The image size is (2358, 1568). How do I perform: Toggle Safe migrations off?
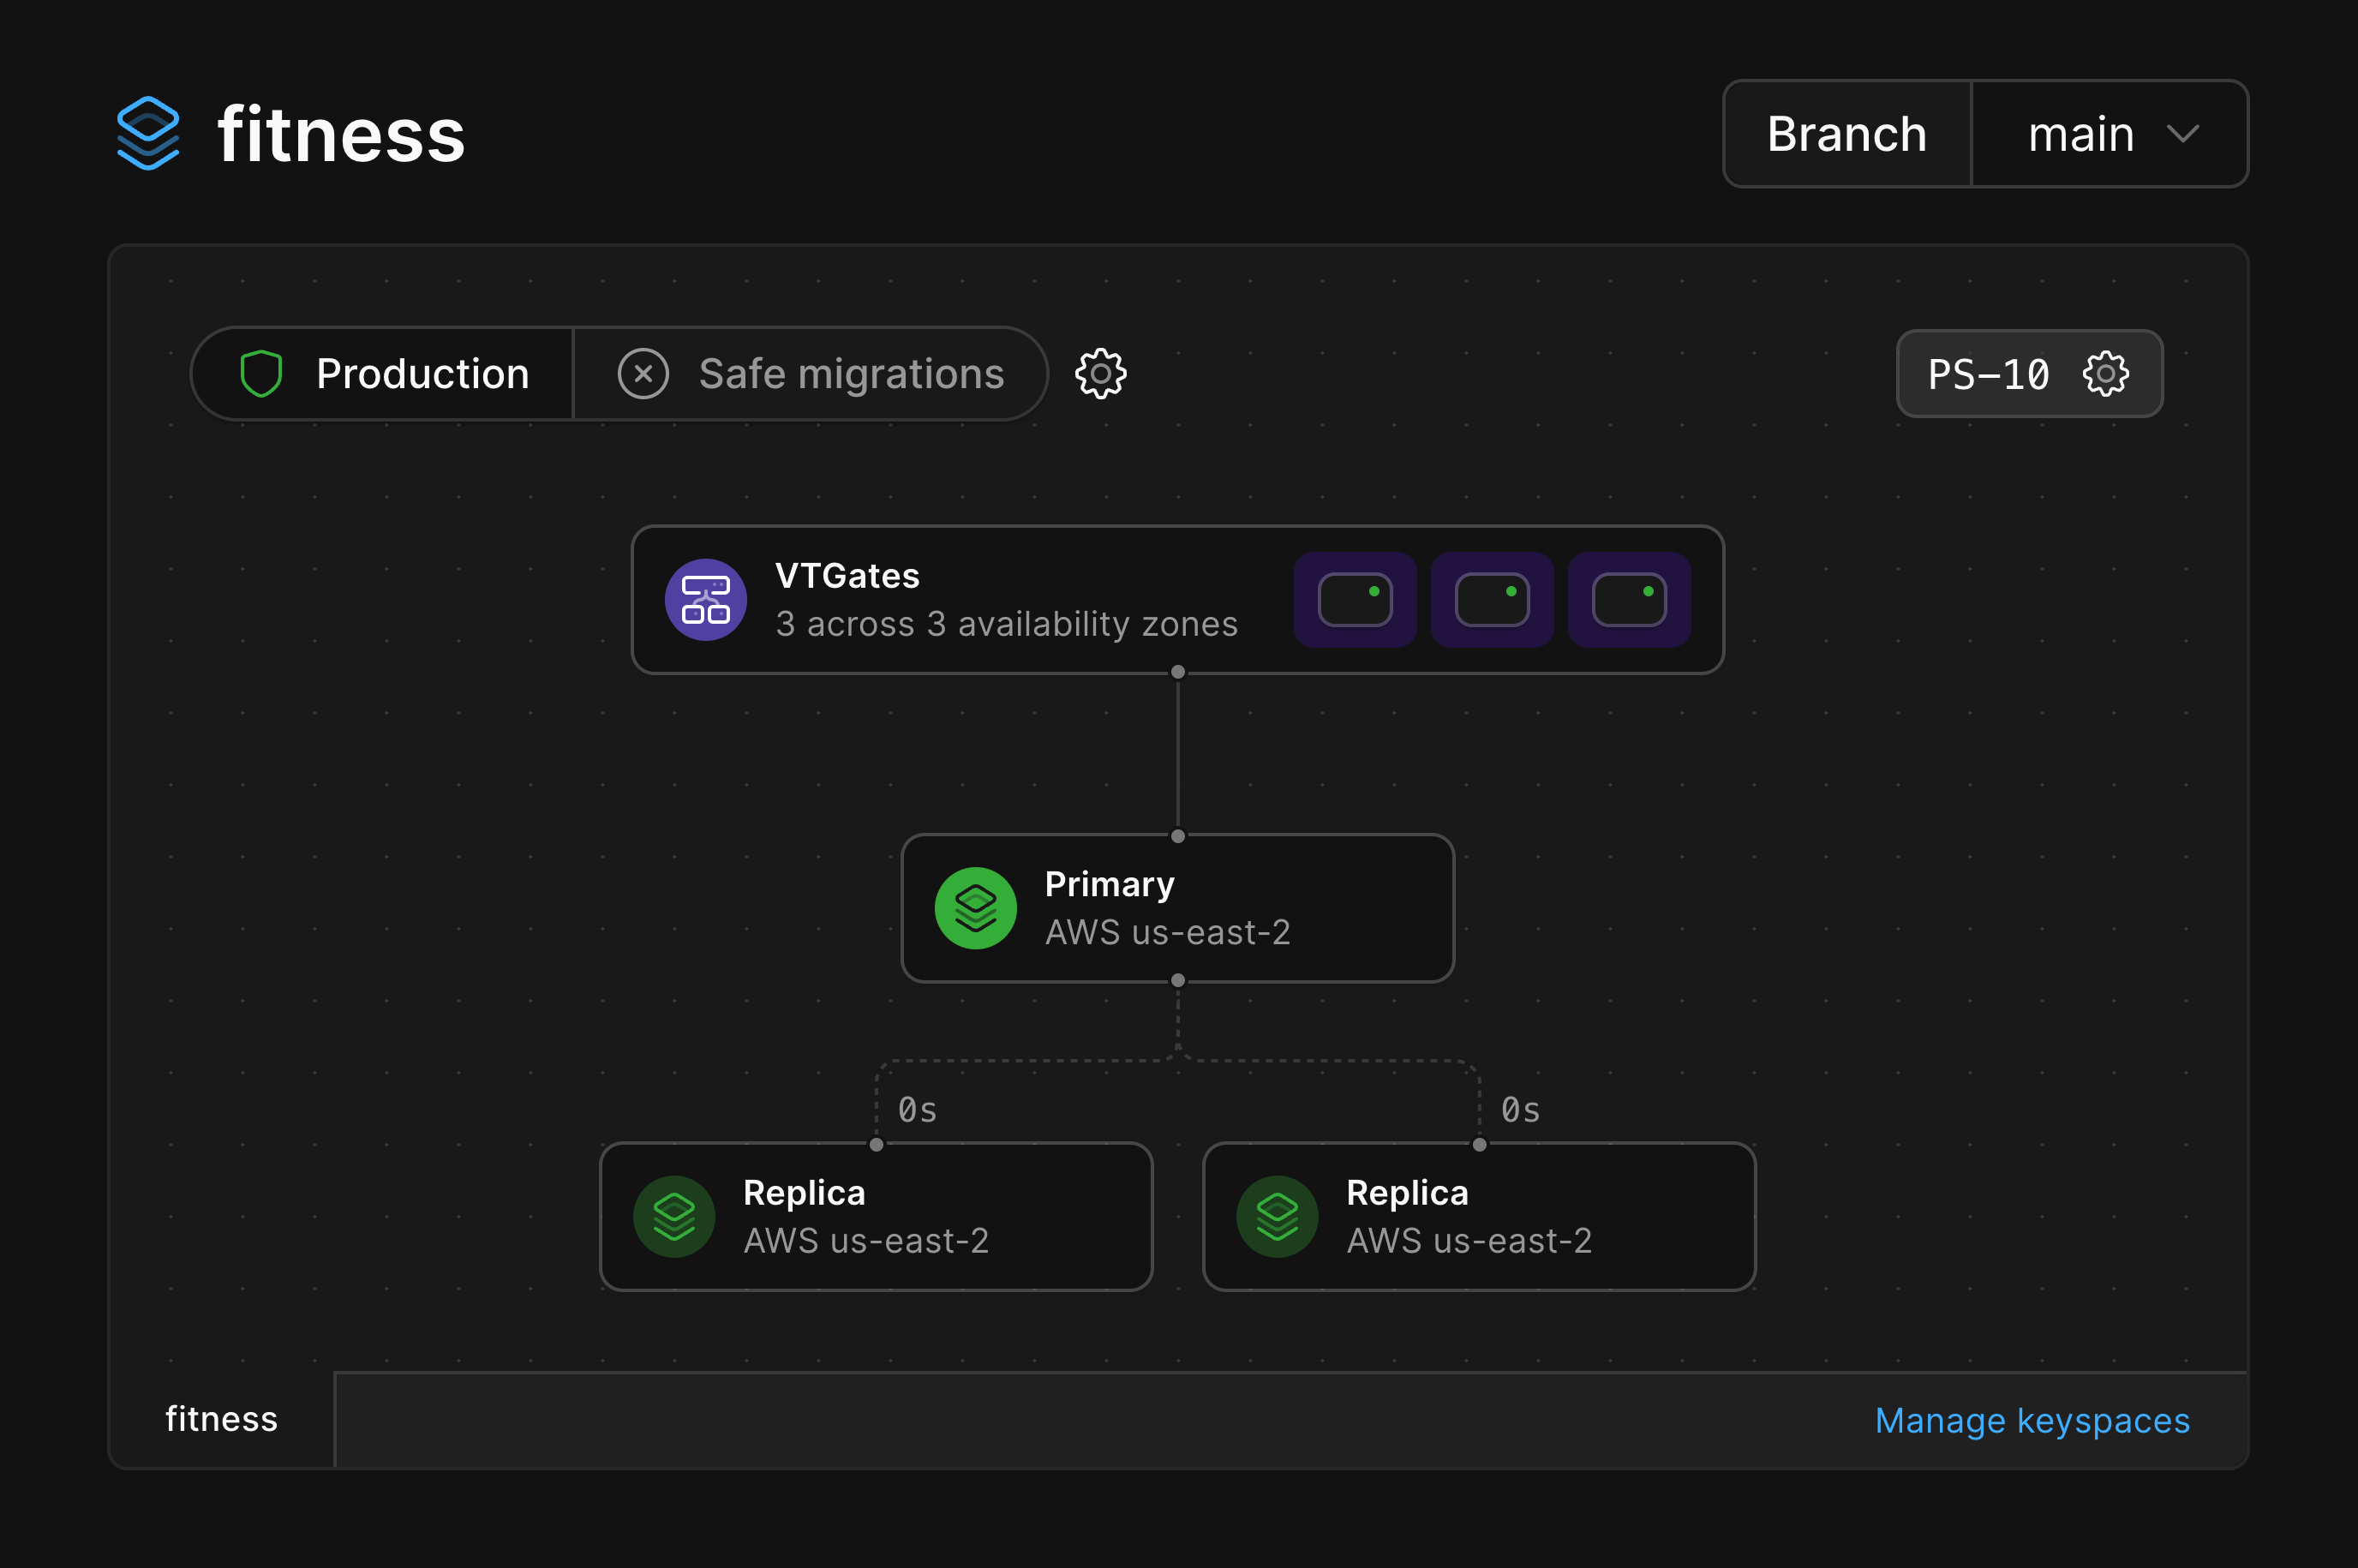tap(643, 373)
